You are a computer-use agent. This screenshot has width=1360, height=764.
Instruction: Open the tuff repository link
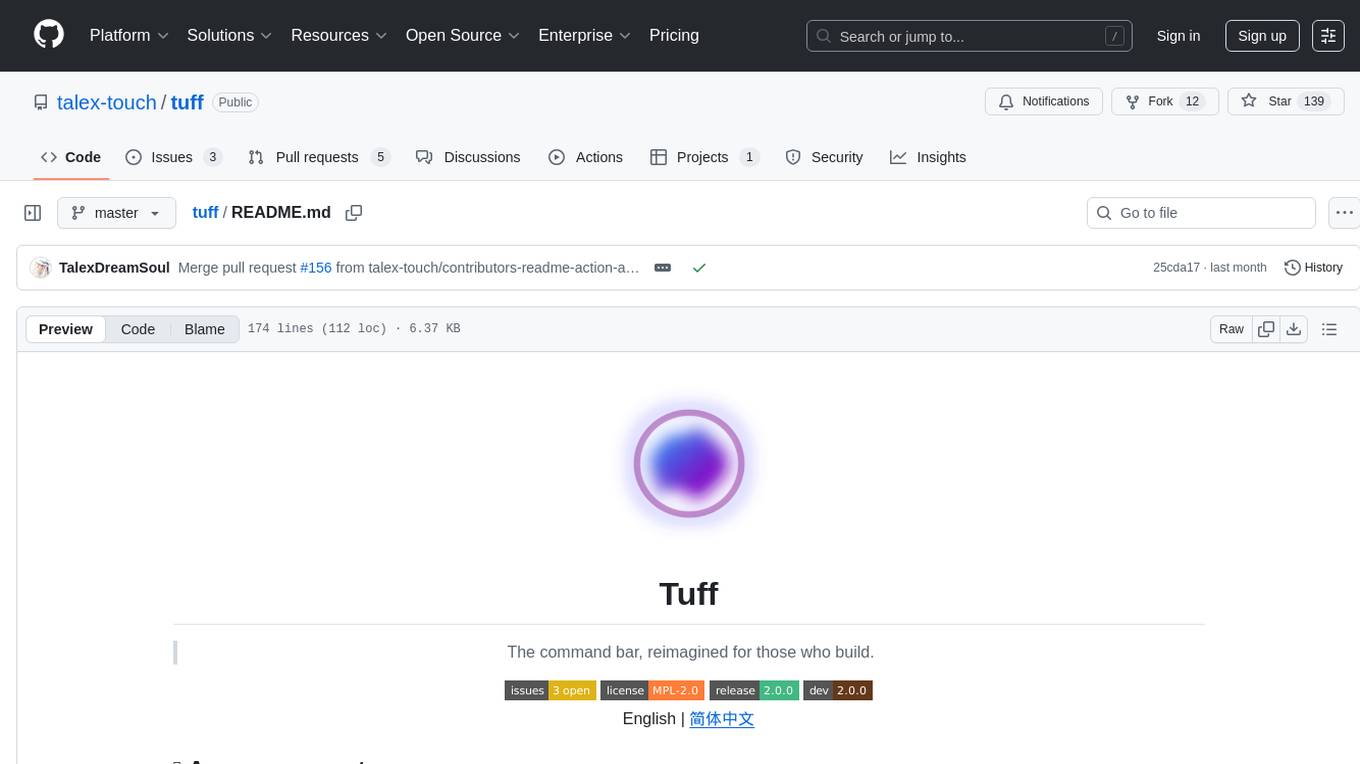187,102
